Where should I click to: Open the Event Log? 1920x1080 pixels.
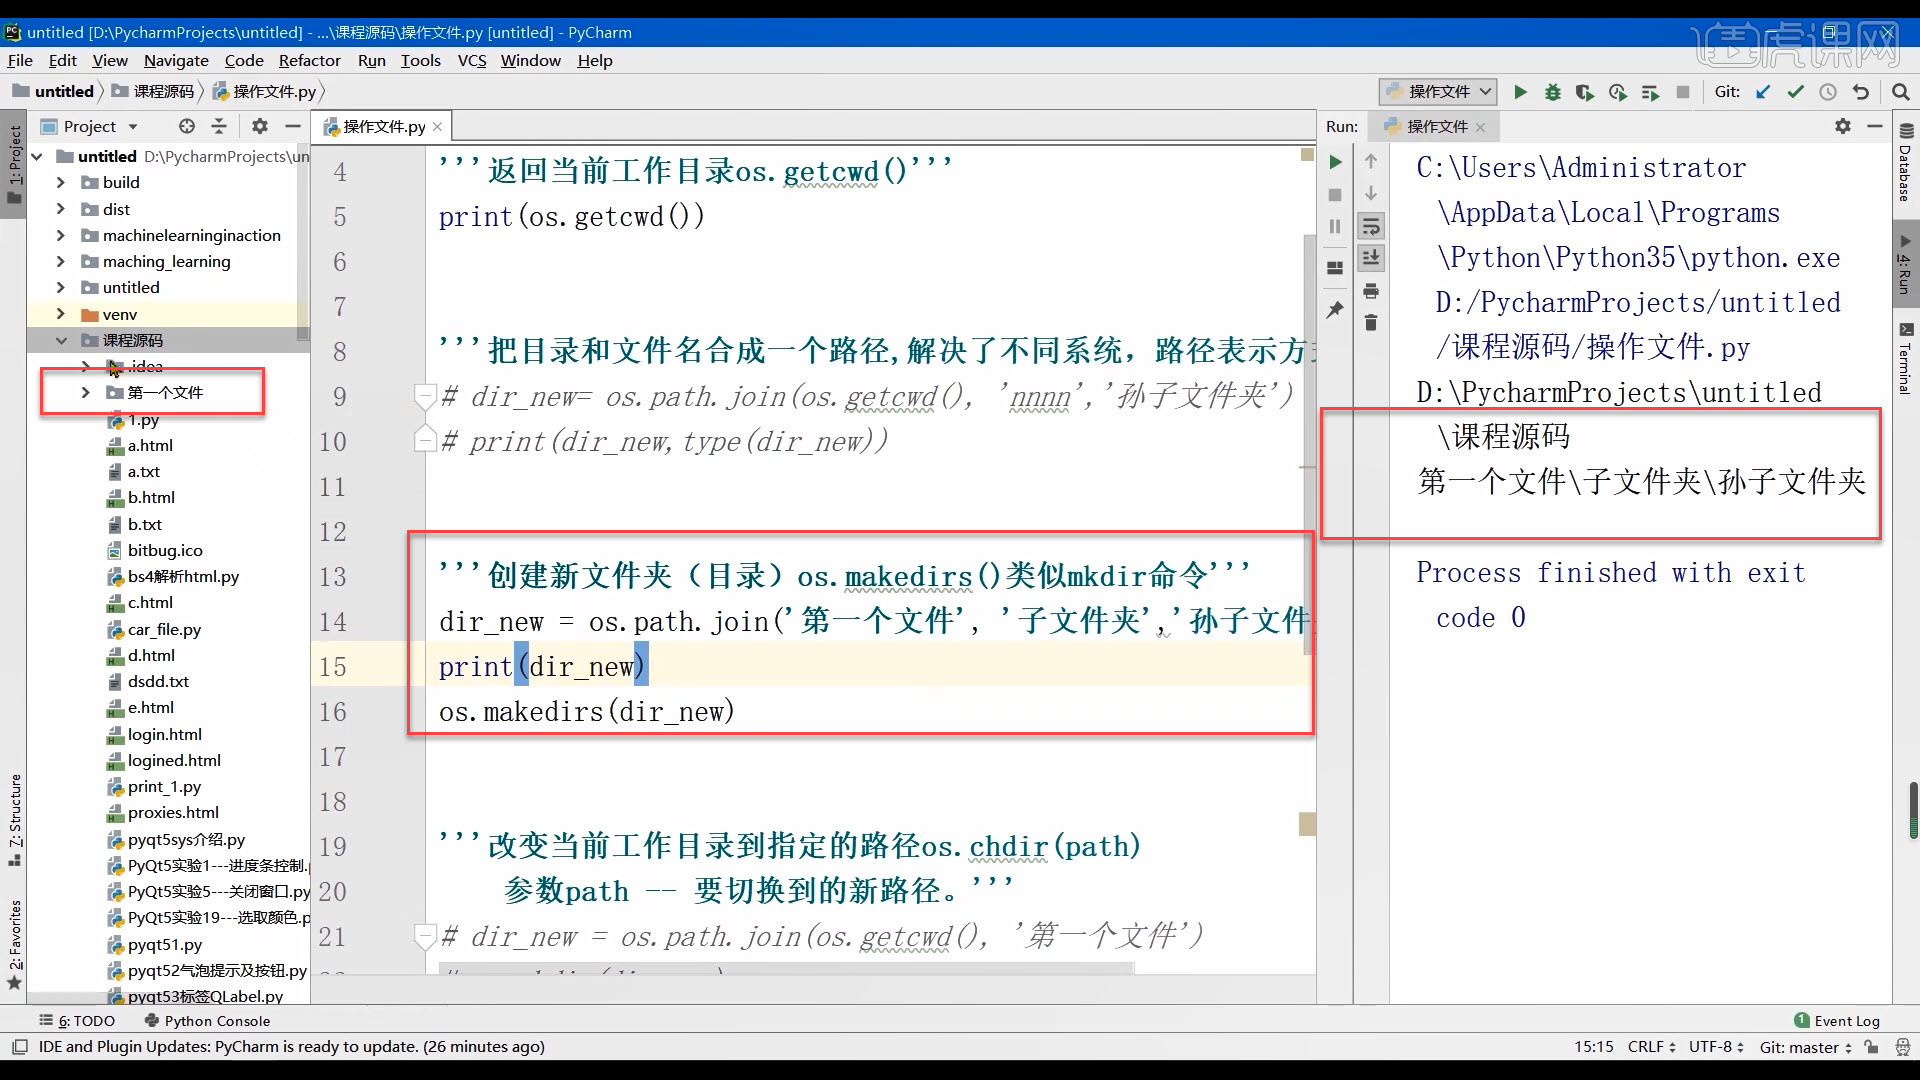coord(1847,1020)
